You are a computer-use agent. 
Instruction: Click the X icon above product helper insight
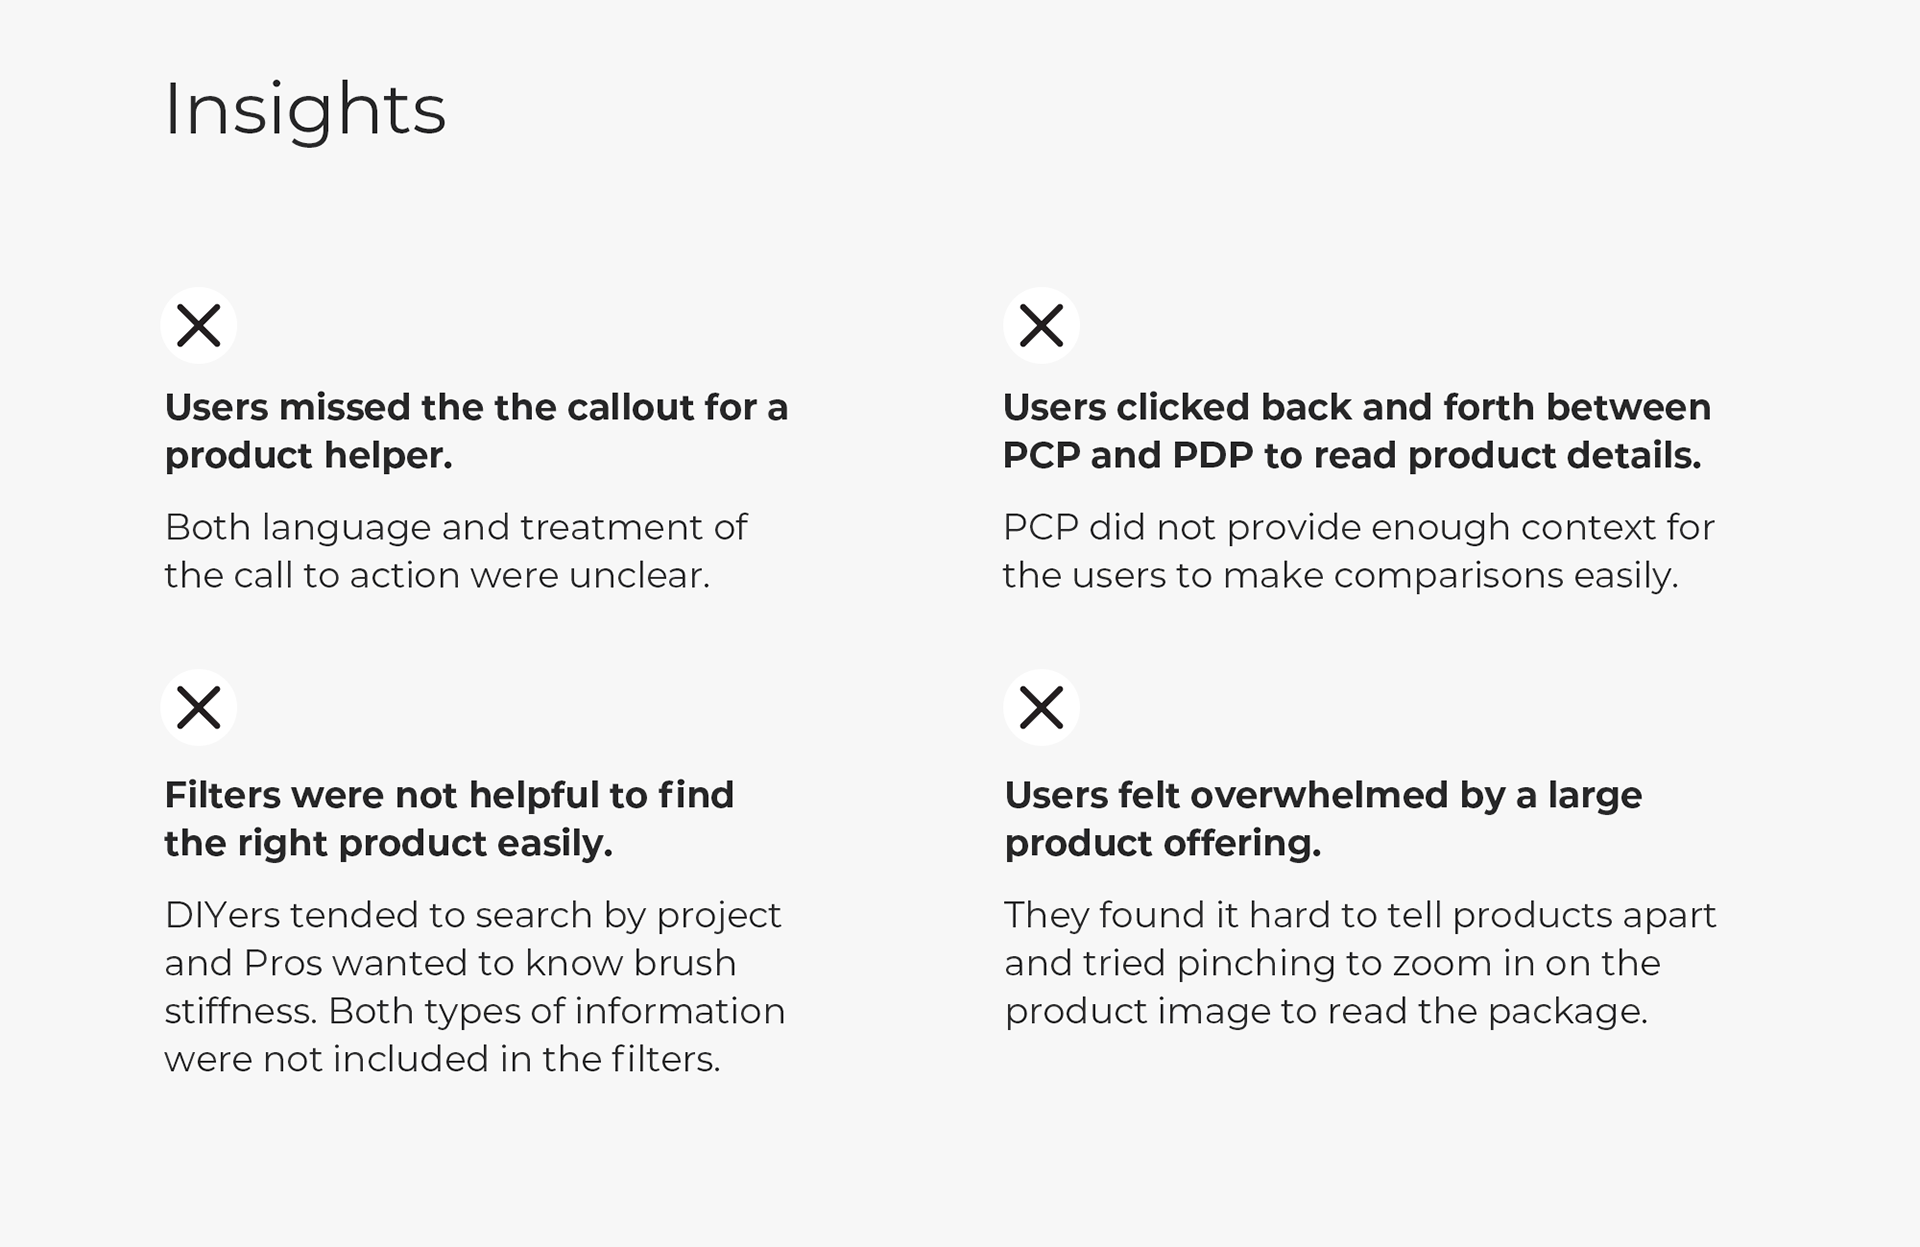tap(198, 325)
